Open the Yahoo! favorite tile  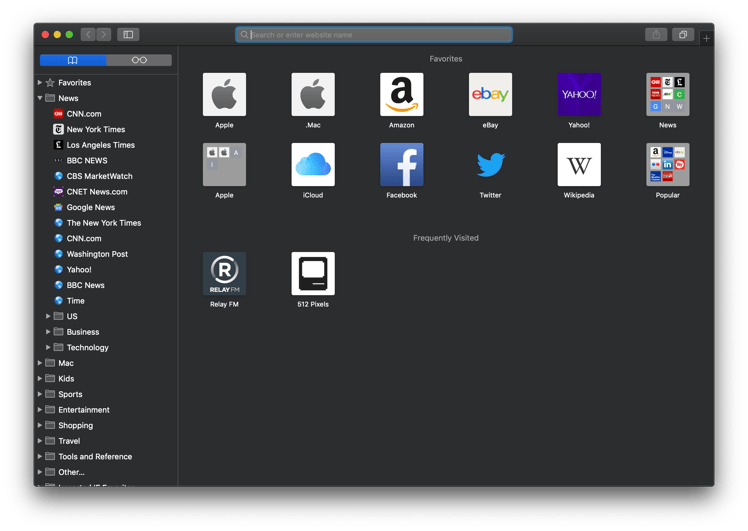pos(579,94)
